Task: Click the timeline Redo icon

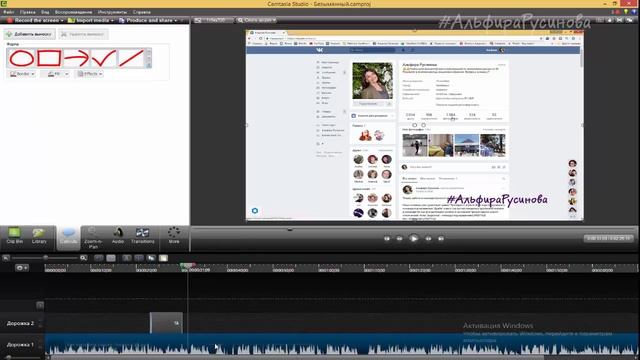Action: (x=111, y=258)
